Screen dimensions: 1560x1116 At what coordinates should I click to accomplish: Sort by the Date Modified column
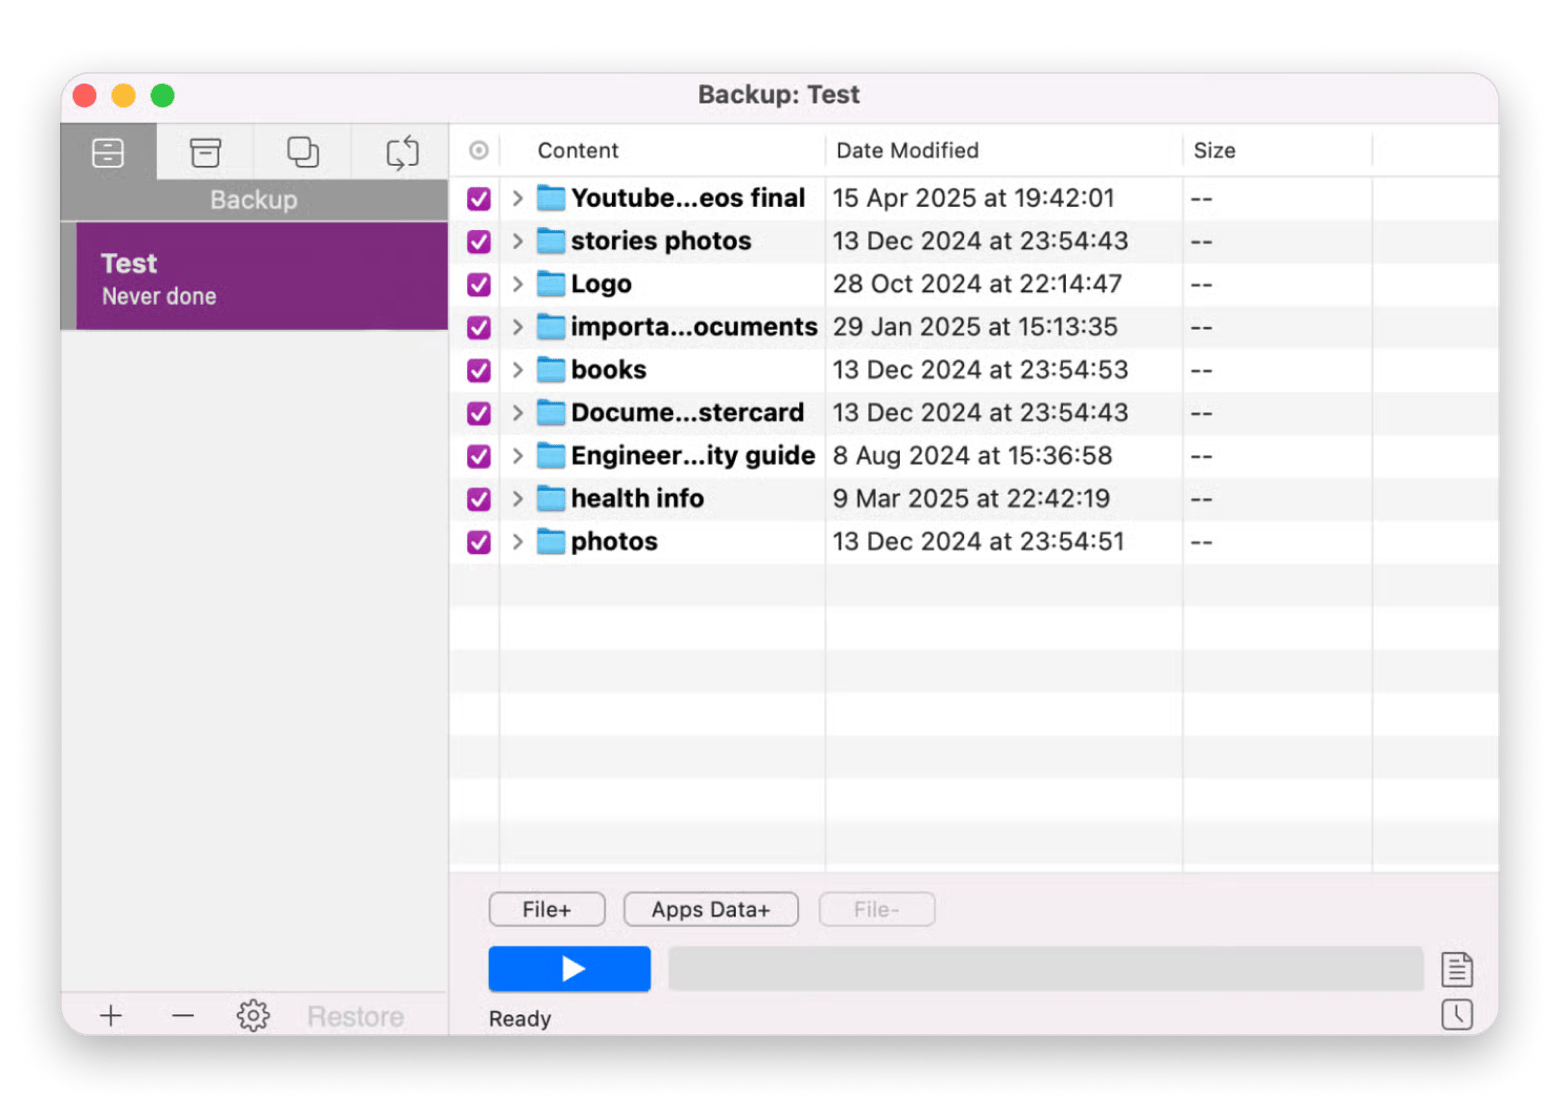click(907, 150)
